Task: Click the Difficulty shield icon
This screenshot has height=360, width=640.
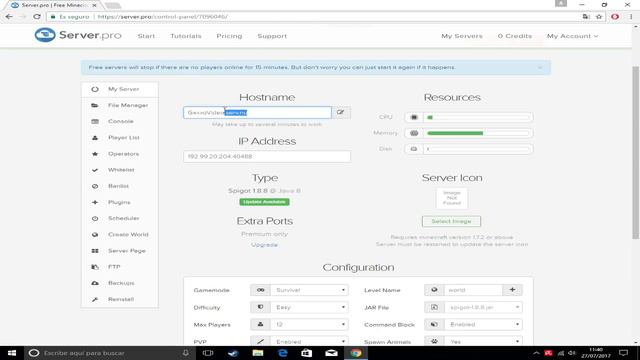Action: [260, 307]
